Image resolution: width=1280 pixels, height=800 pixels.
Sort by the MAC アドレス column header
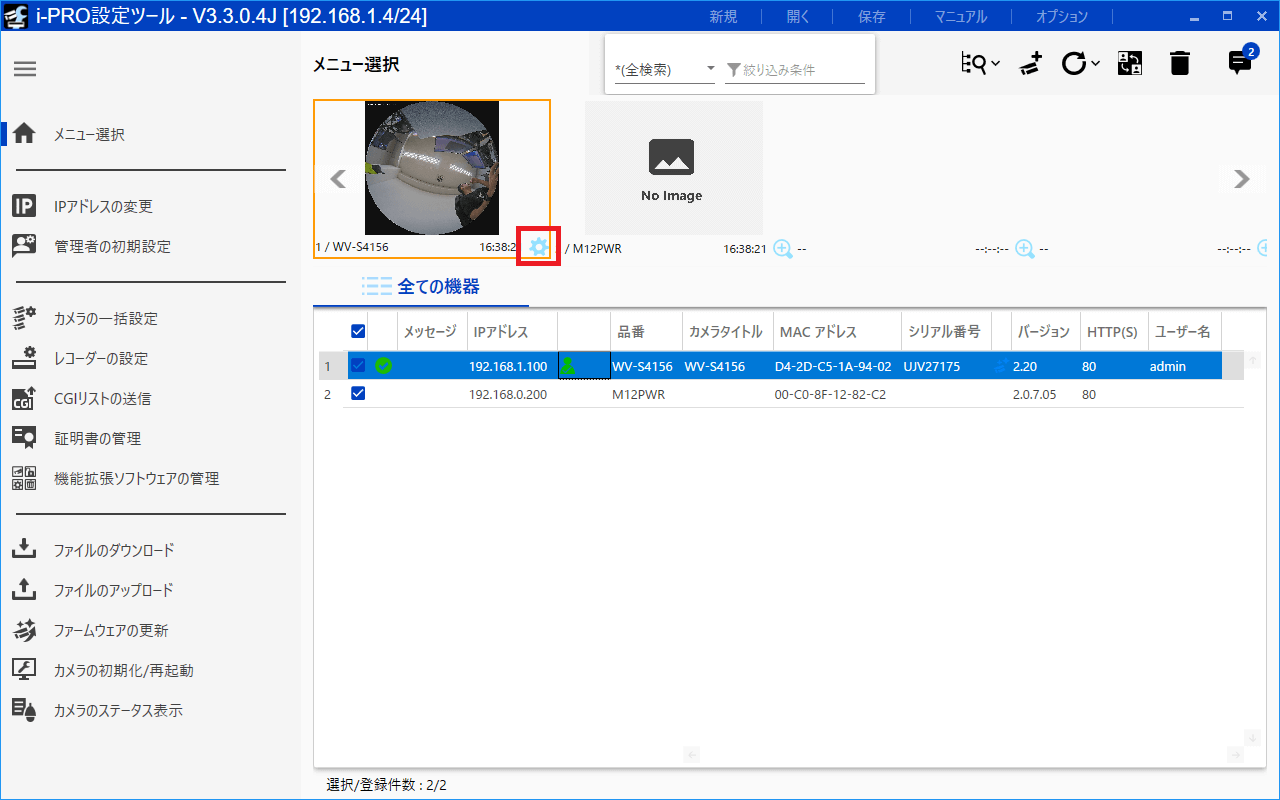tap(835, 332)
